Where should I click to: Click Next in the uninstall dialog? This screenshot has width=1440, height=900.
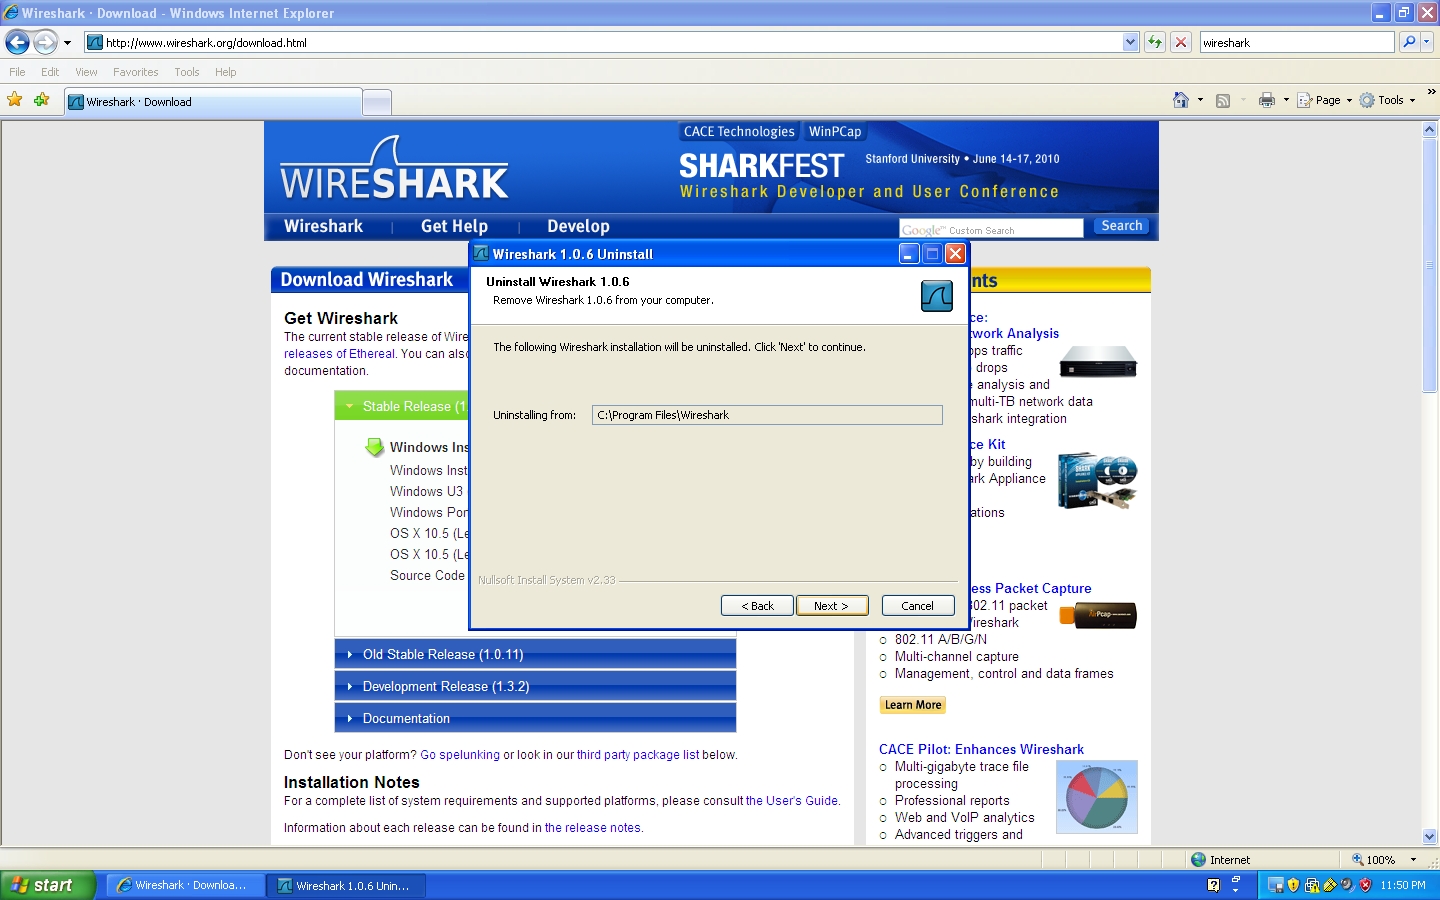click(832, 606)
